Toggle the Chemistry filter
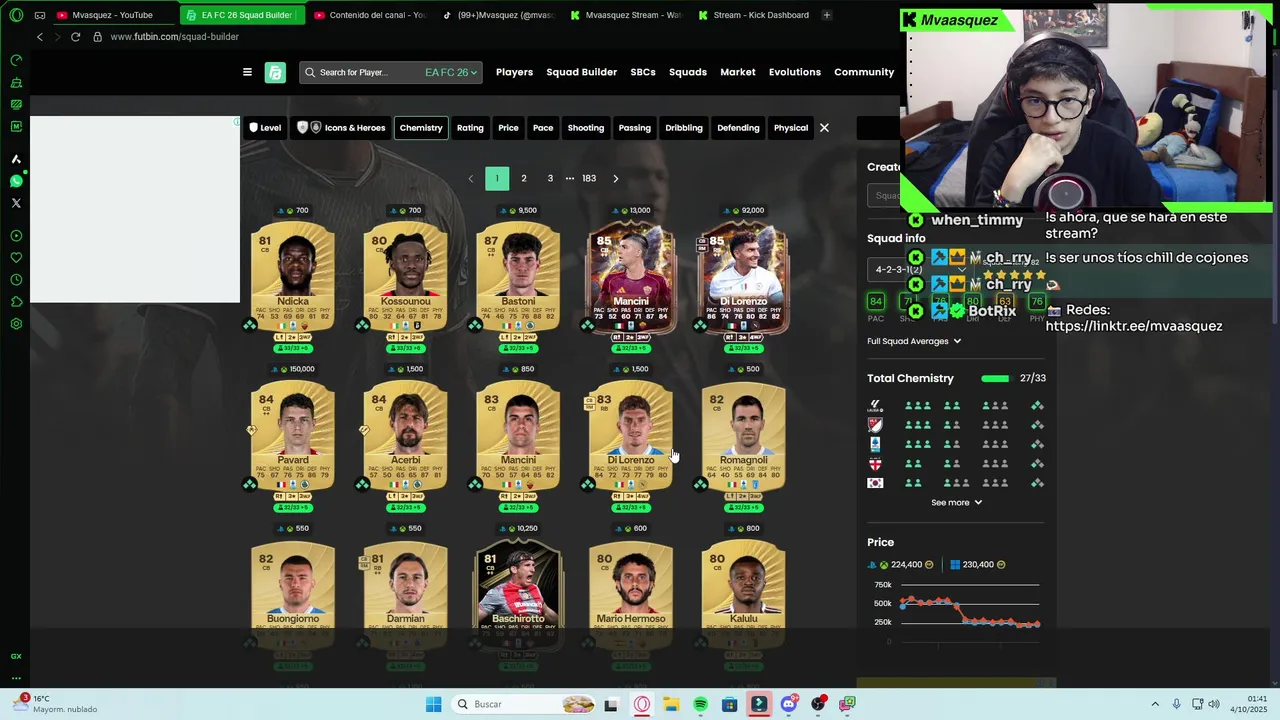 pos(421,128)
